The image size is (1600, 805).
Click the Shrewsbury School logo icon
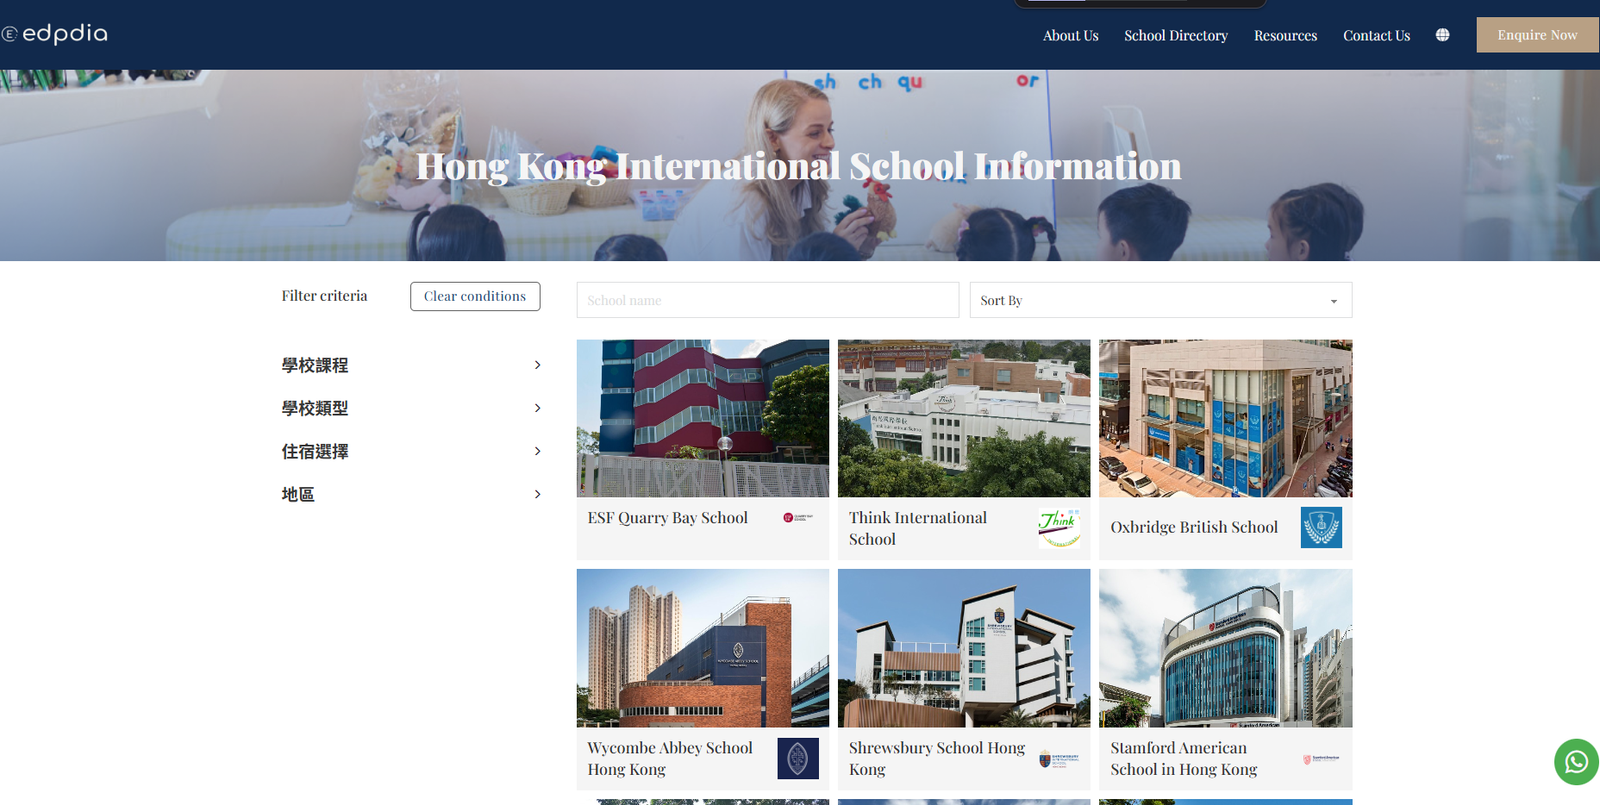[1058, 759]
